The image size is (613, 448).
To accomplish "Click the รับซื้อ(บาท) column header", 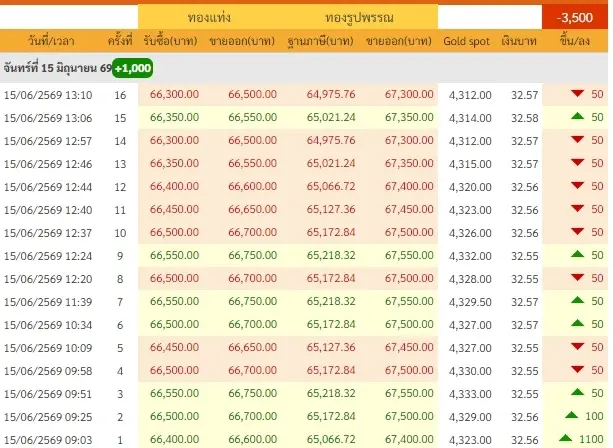I will 170,41.
